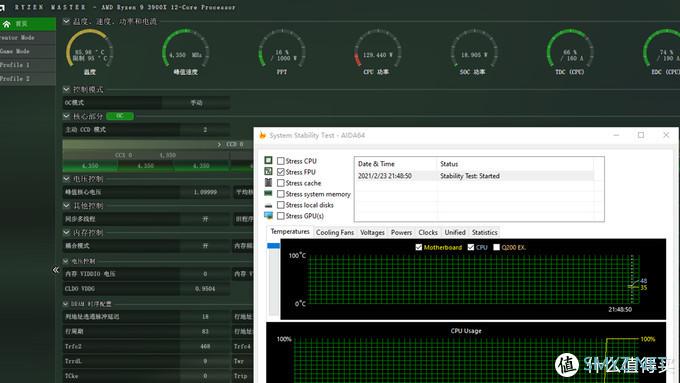The image size is (680, 383).
Task: Open the Unified tab
Action: [x=455, y=232]
